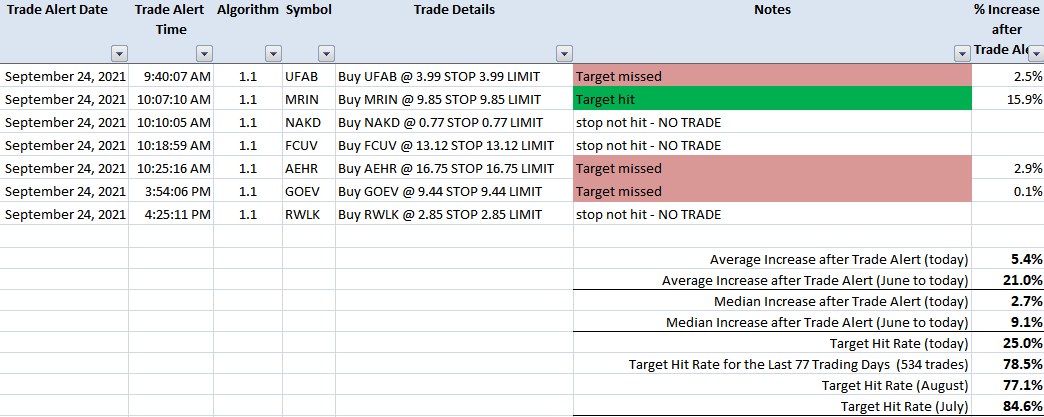
Task: Open the Symbol column filter dropdown
Action: 326,54
